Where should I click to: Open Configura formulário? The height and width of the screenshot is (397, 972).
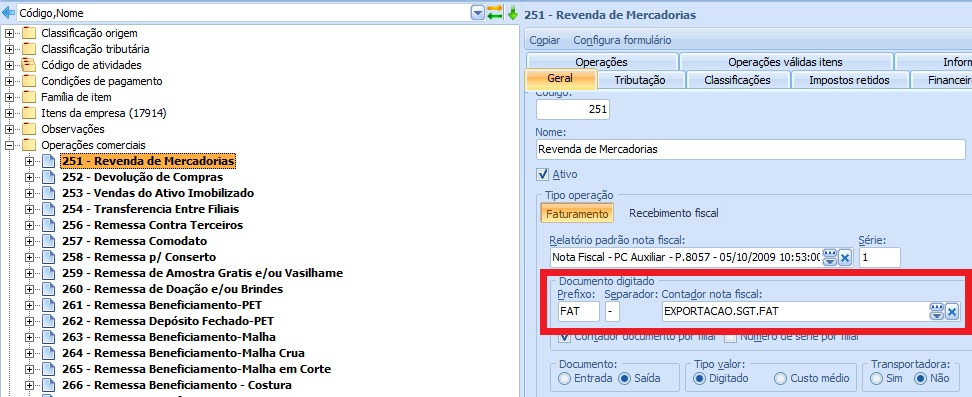pos(622,40)
